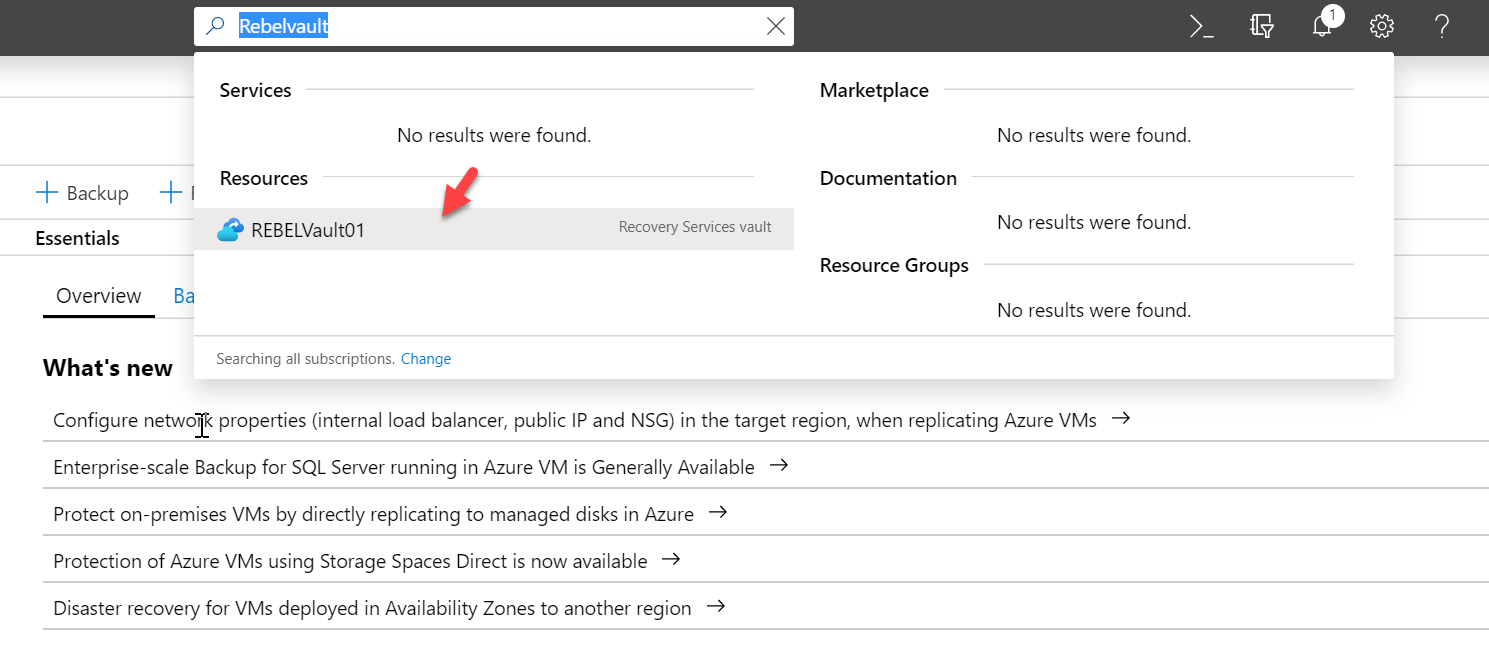Open the directory and subscription filter icon
Image resolution: width=1489 pixels, height=646 pixels.
[1261, 27]
